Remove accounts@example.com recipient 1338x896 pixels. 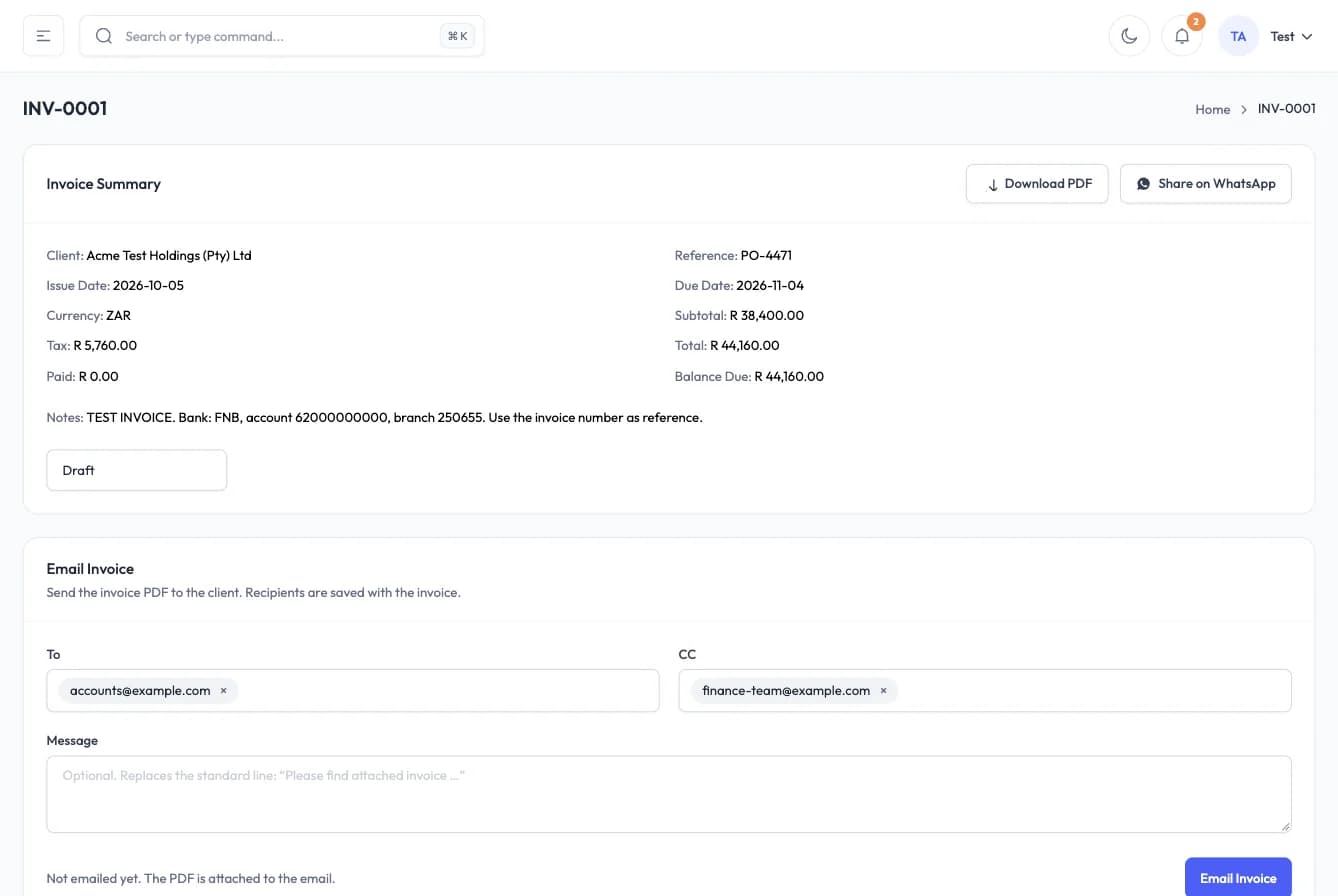pos(223,690)
